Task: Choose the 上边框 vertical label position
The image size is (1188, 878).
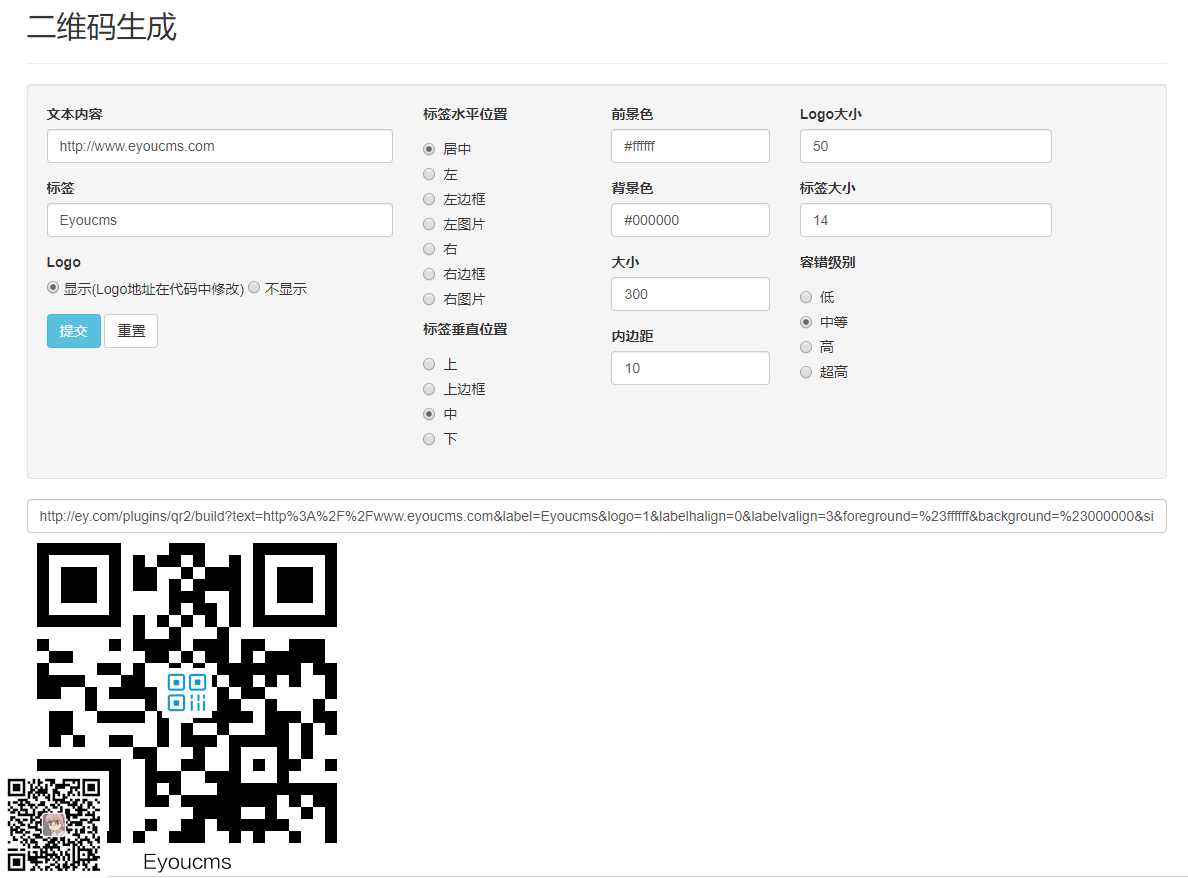Action: 428,388
